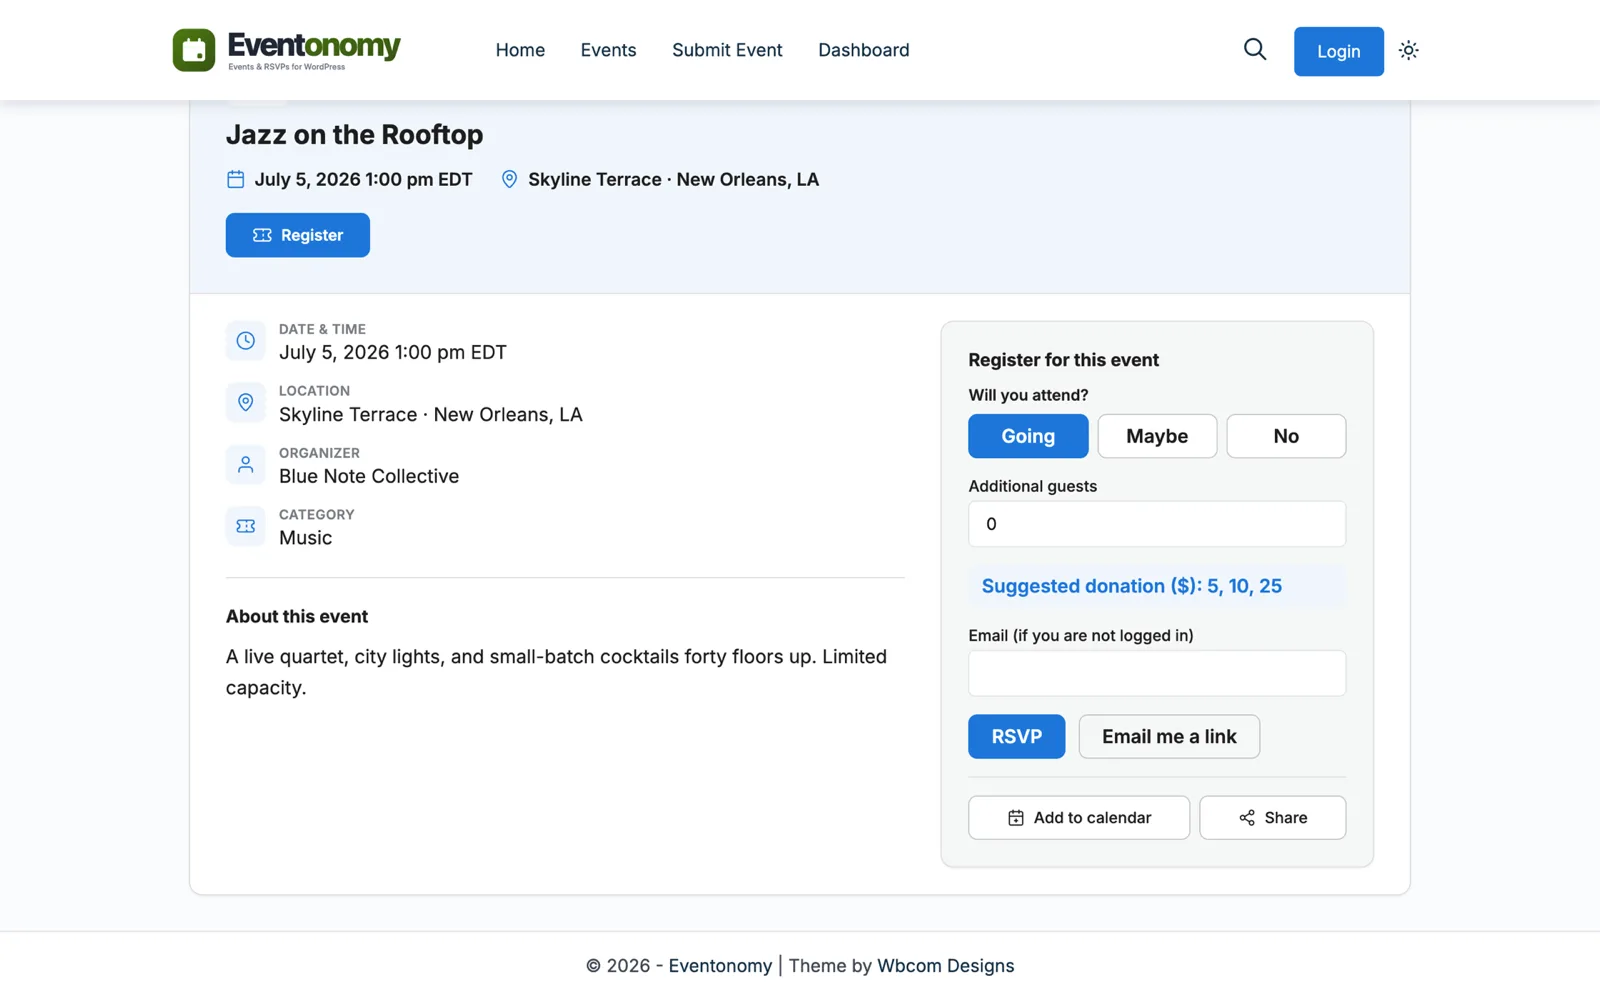Click the blue Register button
This screenshot has height=1000, width=1600.
click(x=298, y=235)
